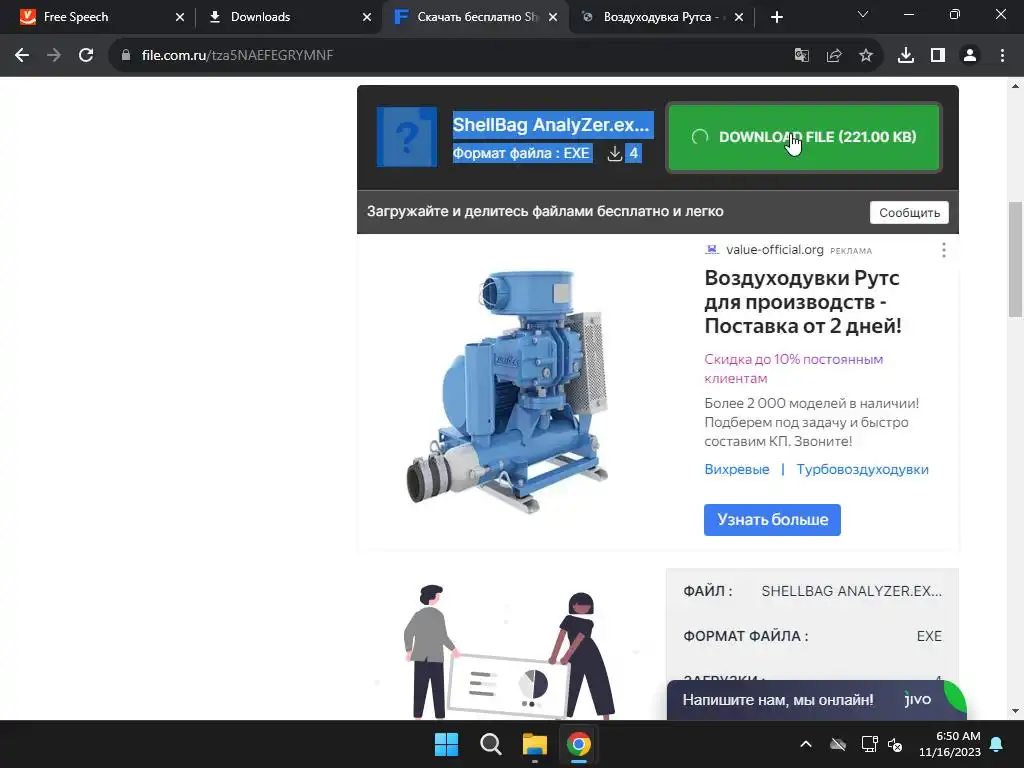Open the Windows Start menu
The height and width of the screenshot is (768, 1024).
point(447,744)
